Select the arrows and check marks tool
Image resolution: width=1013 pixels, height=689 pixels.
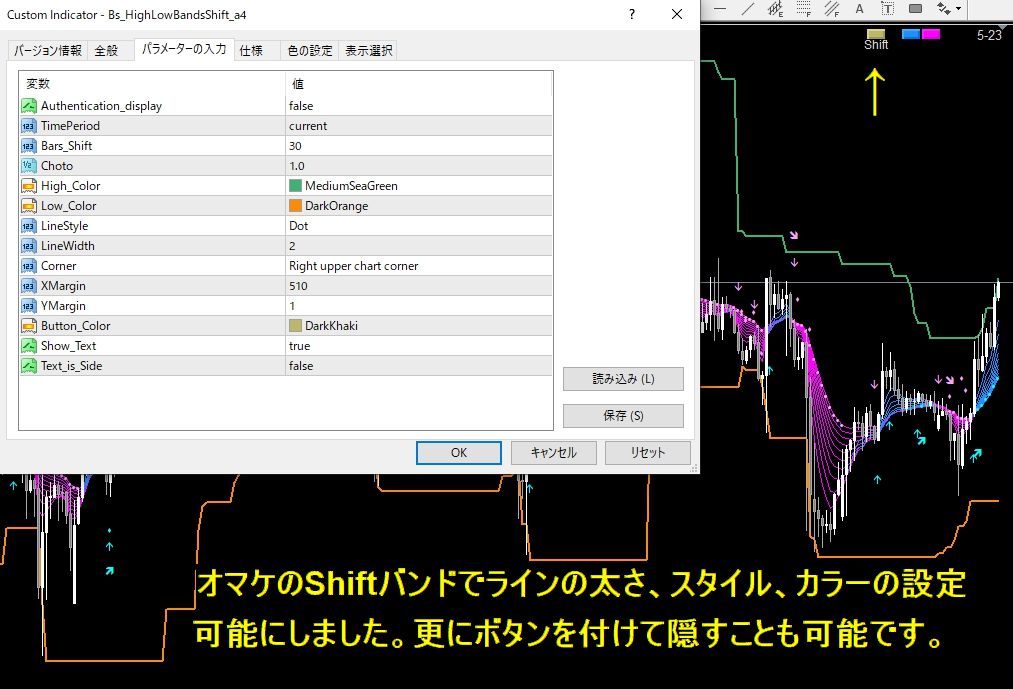tap(944, 9)
